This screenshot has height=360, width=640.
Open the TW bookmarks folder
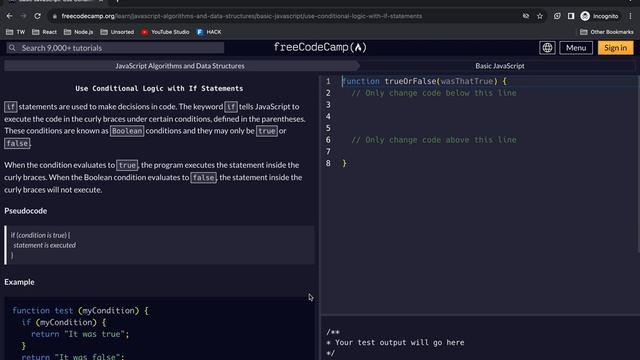[16, 32]
